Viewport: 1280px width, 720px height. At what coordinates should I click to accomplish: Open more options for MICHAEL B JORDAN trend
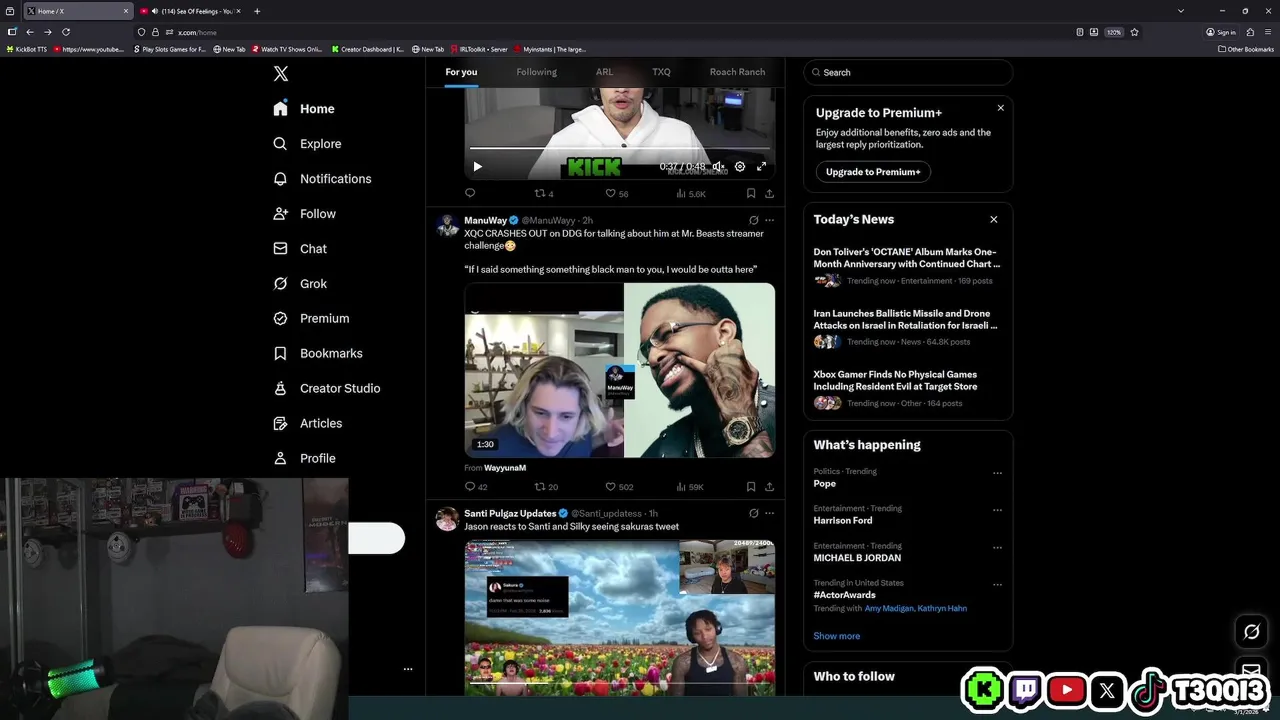[997, 547]
